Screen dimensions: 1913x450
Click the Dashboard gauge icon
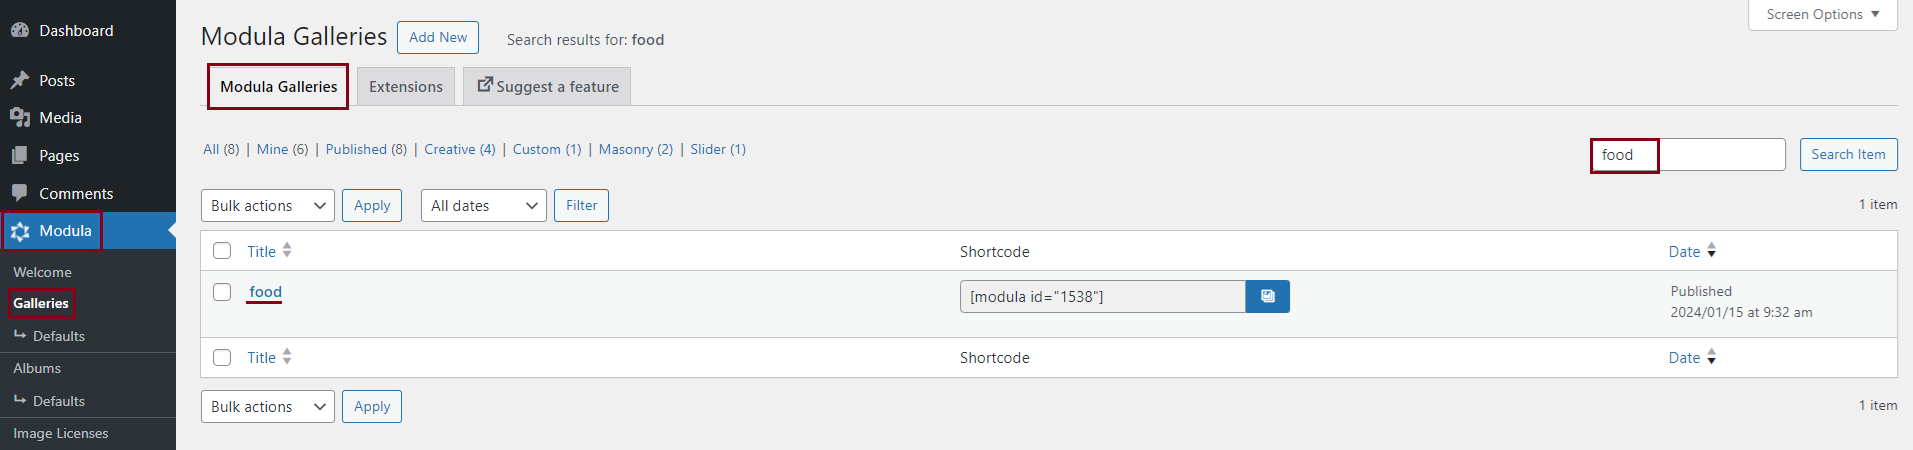click(20, 31)
